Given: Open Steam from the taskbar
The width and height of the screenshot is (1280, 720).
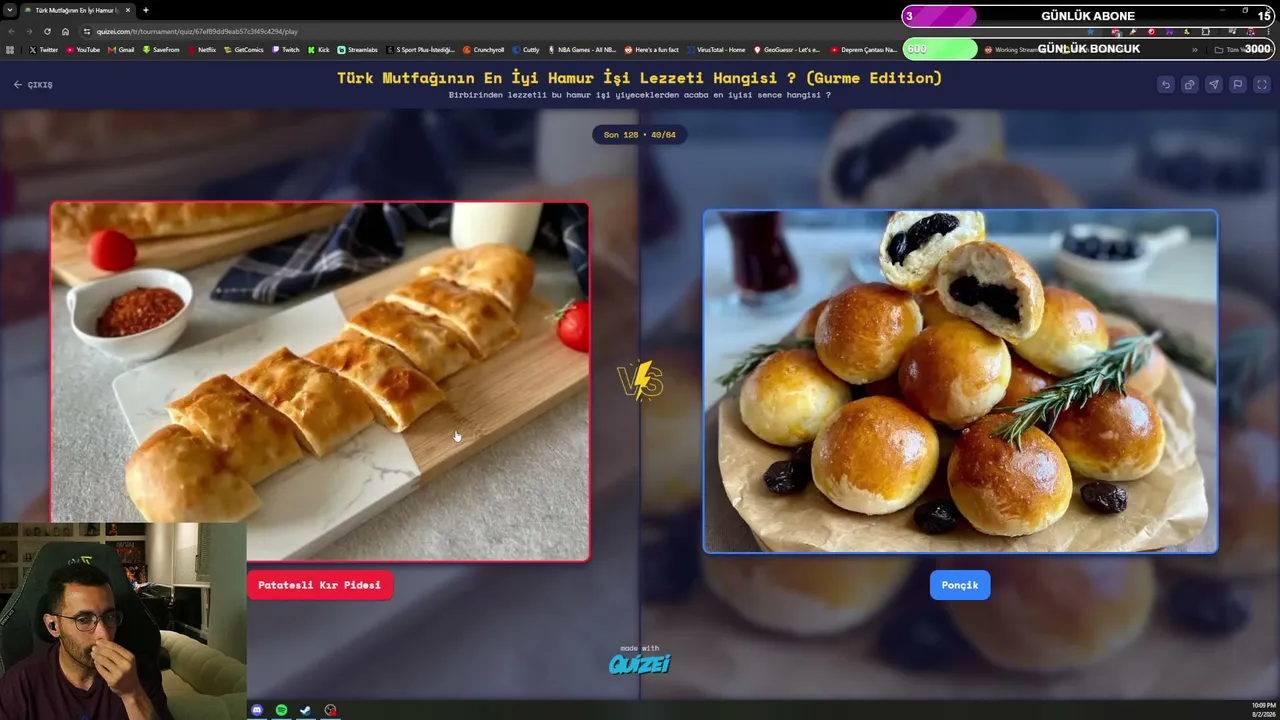Looking at the screenshot, I should coord(305,710).
